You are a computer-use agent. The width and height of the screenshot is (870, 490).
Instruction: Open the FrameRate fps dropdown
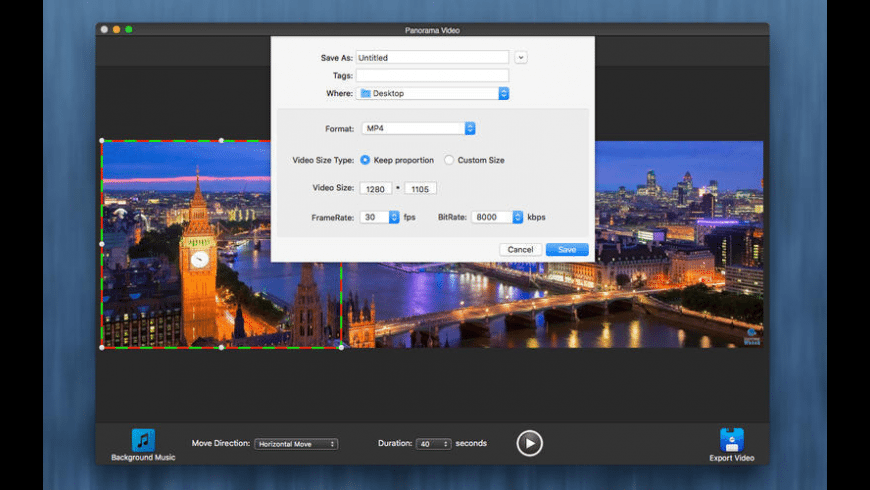coord(380,217)
